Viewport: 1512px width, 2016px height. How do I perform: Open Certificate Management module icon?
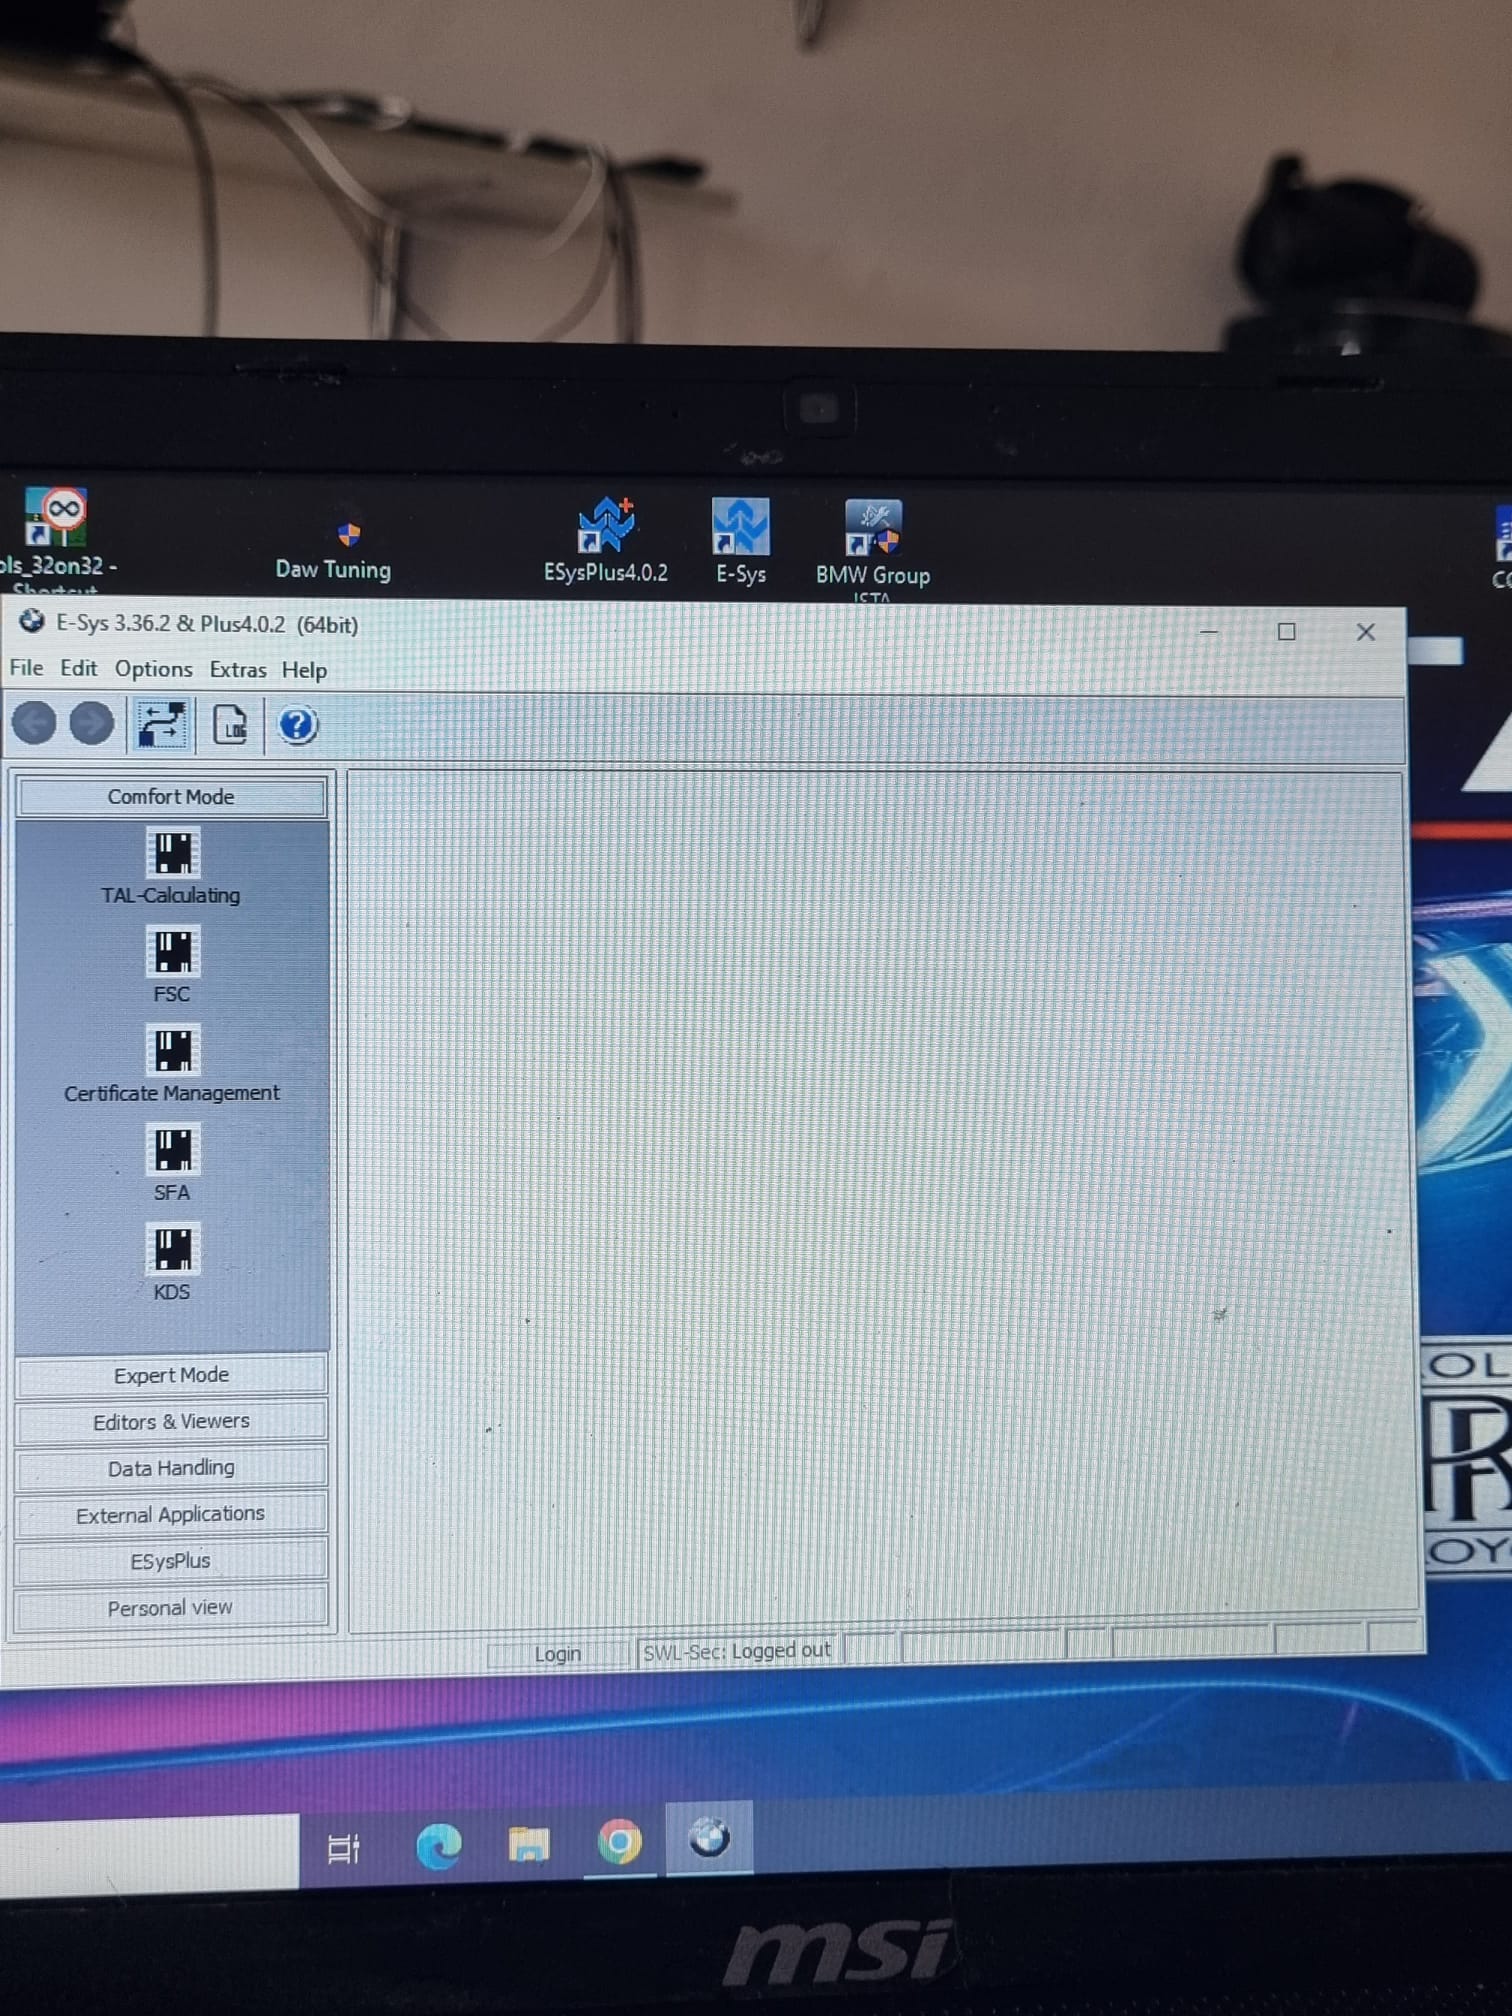click(172, 1050)
